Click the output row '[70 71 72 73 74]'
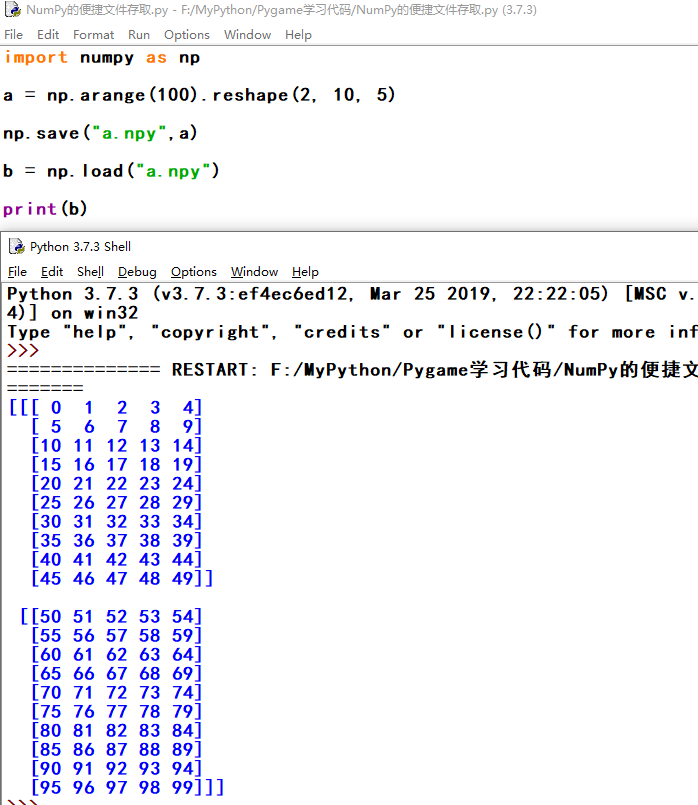Viewport: 698px width, 805px height. [117, 693]
